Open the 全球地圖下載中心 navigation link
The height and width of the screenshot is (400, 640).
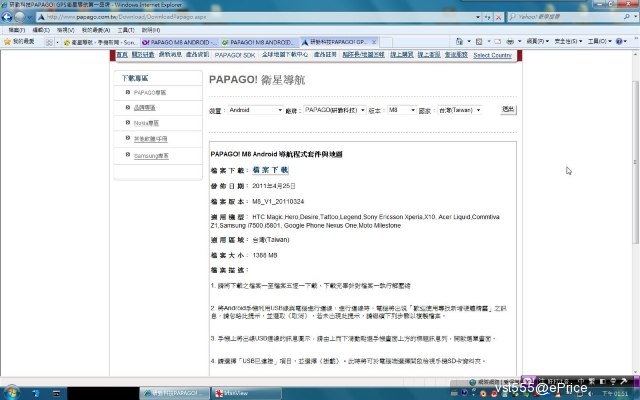click(x=285, y=54)
